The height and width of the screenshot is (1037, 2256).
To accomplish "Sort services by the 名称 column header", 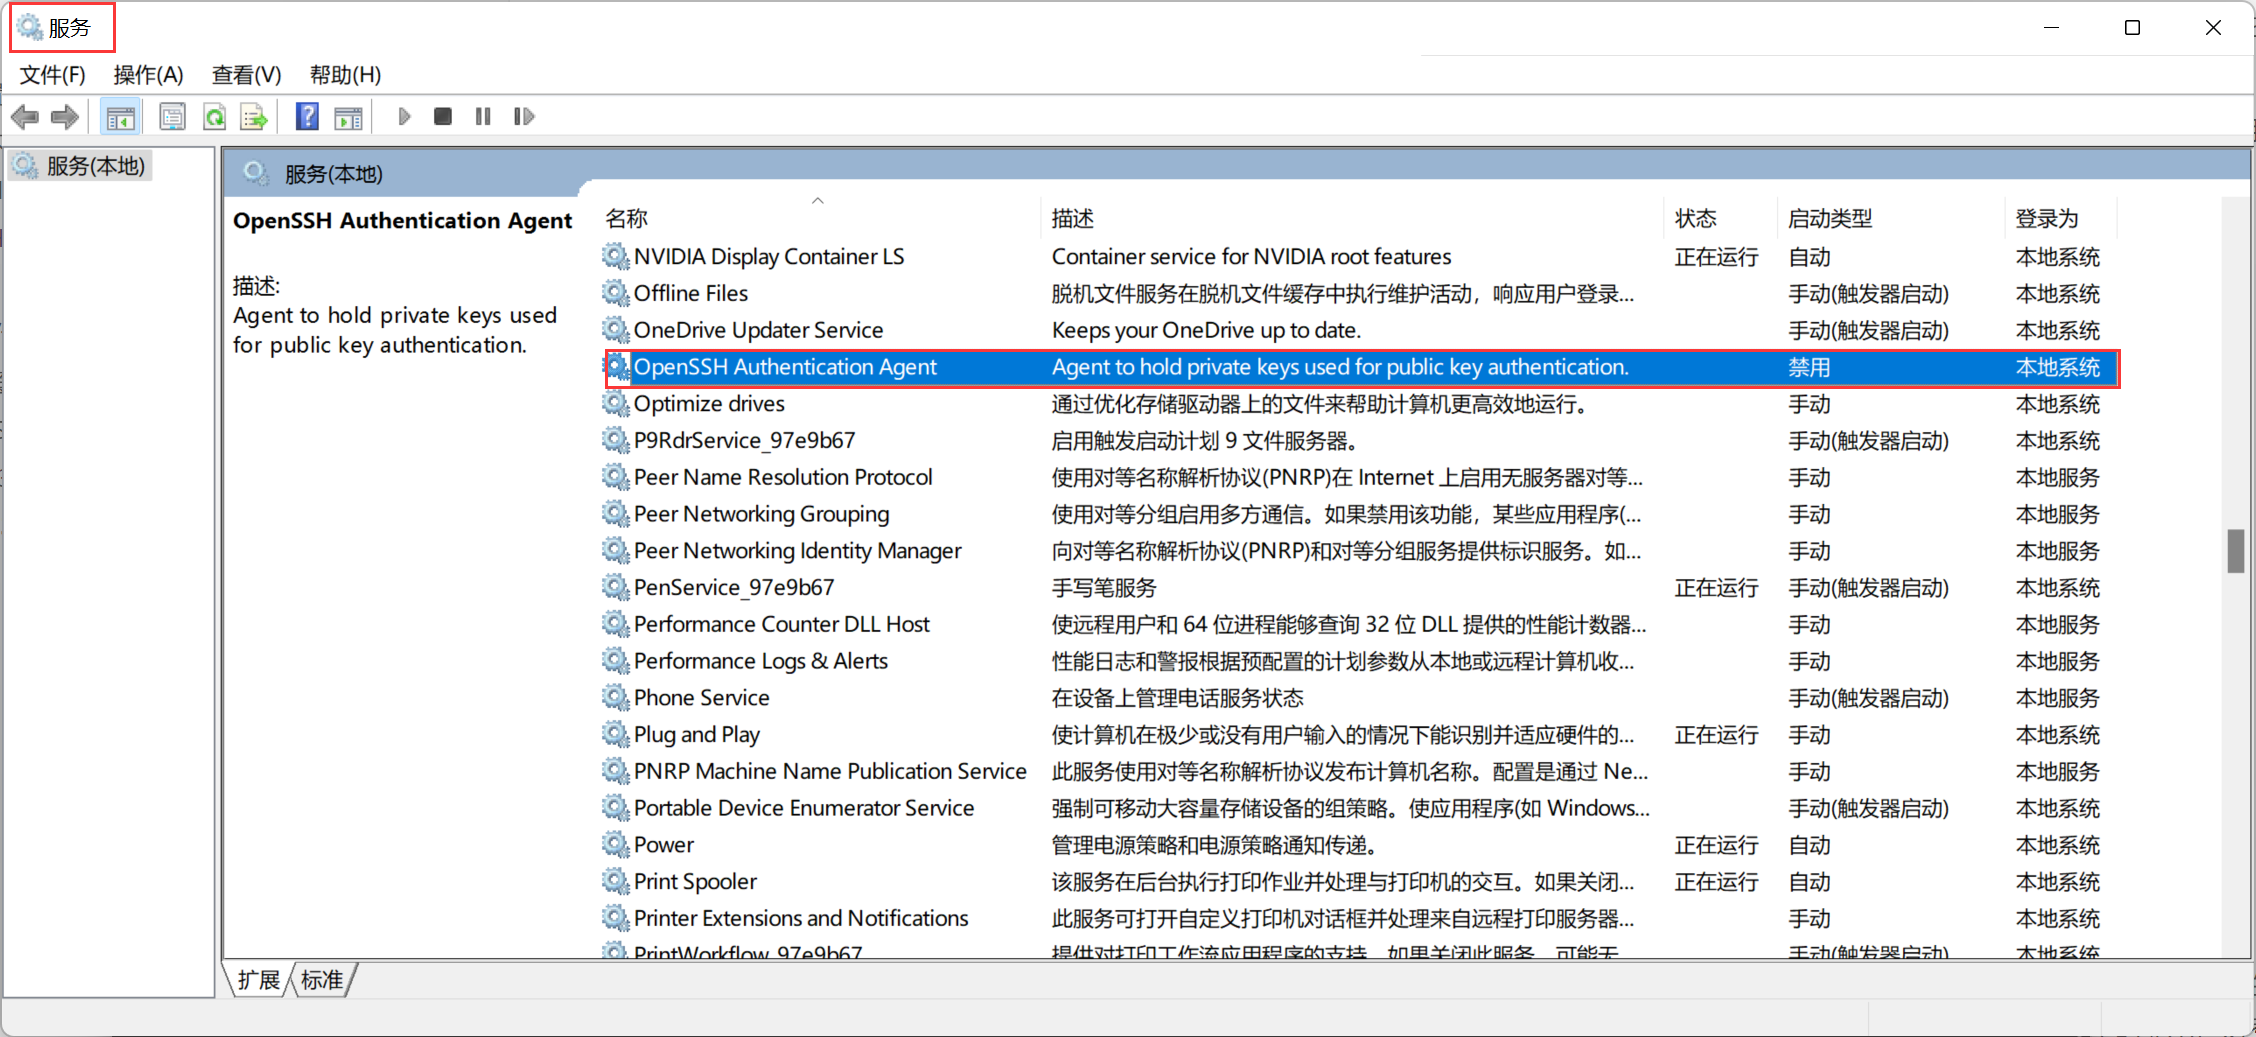I will coord(627,218).
